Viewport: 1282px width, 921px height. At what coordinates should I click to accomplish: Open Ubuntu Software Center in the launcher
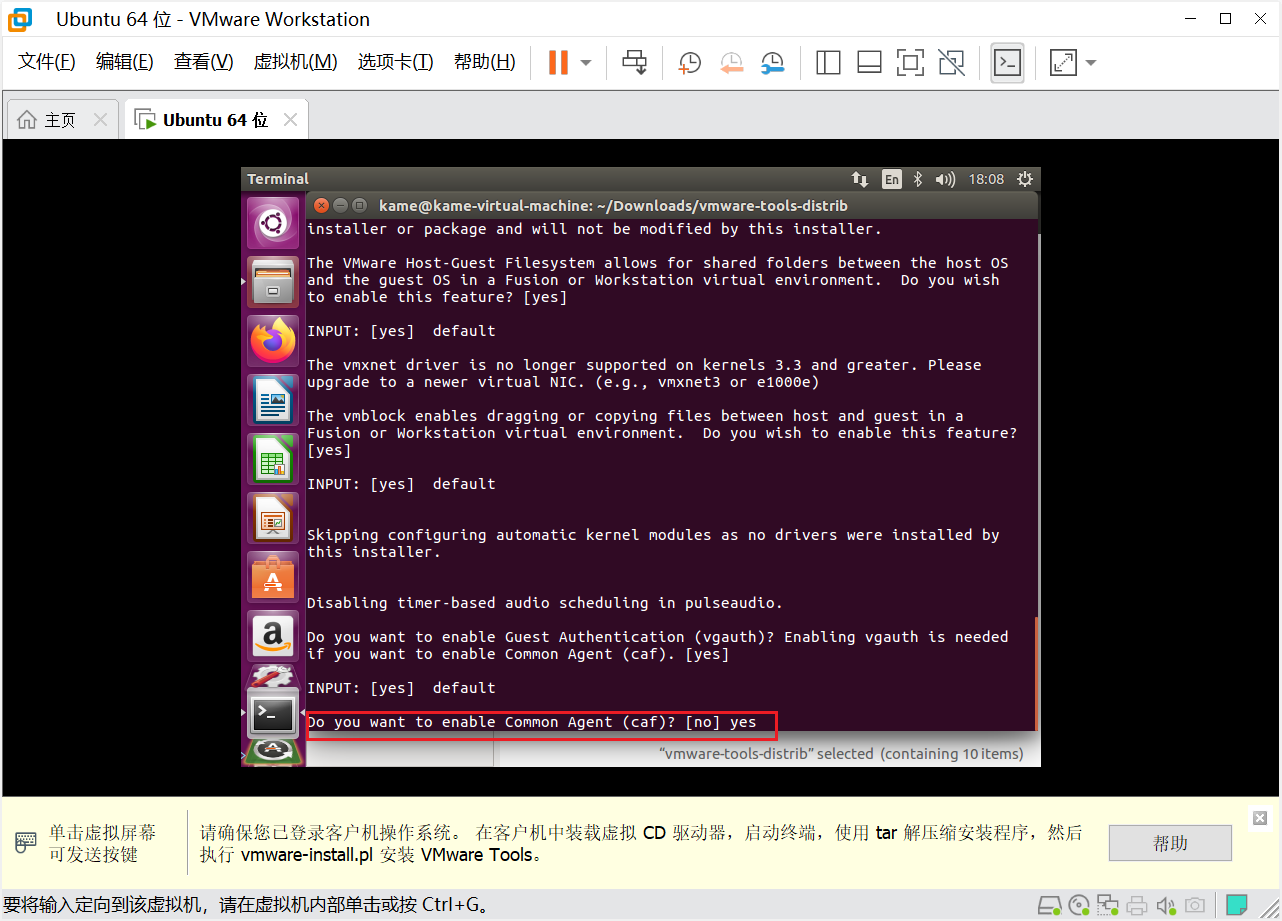273,577
